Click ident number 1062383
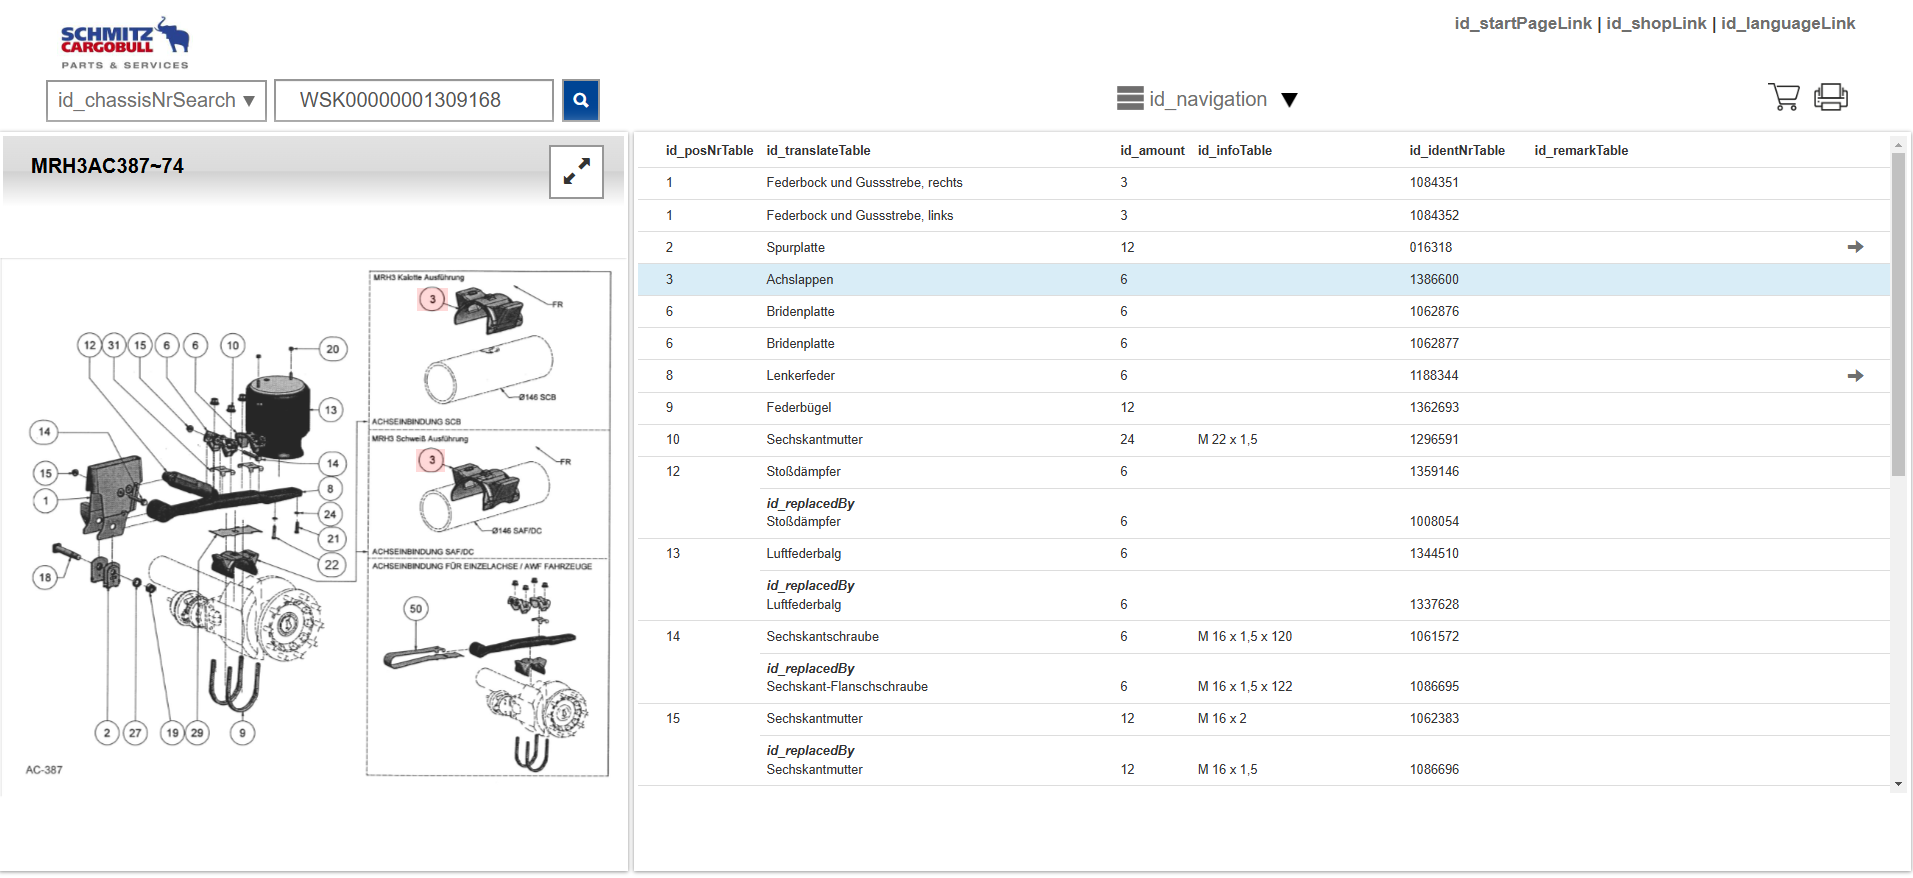Viewport: 1913px width, 878px height. coord(1434,719)
